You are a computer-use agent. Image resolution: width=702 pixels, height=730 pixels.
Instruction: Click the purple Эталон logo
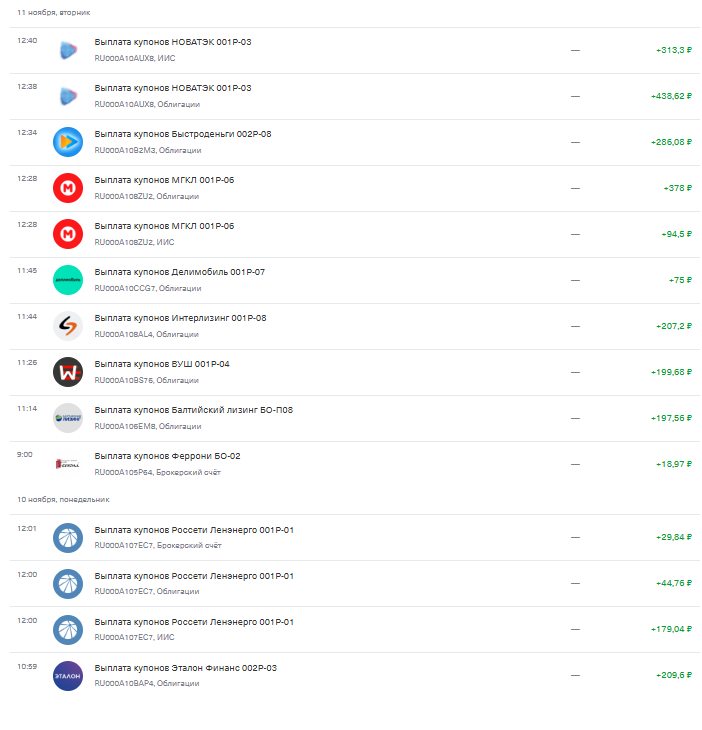68,676
